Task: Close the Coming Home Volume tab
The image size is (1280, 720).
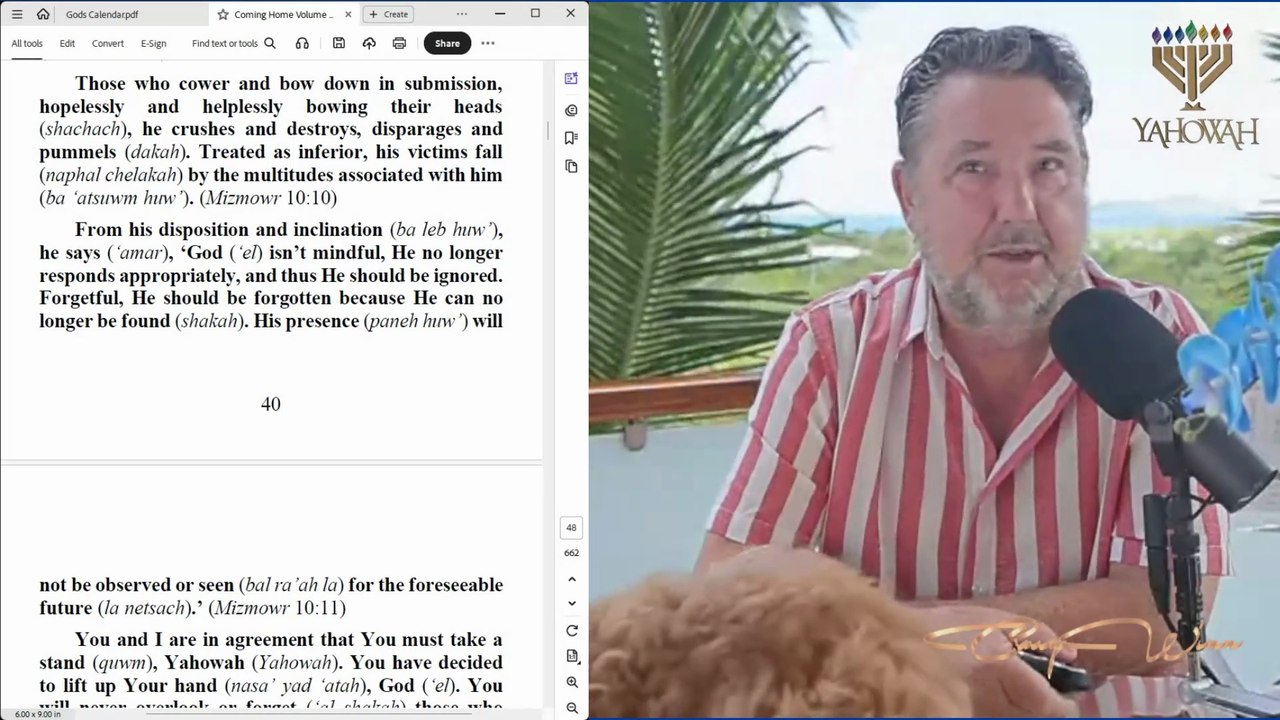Action: (346, 14)
